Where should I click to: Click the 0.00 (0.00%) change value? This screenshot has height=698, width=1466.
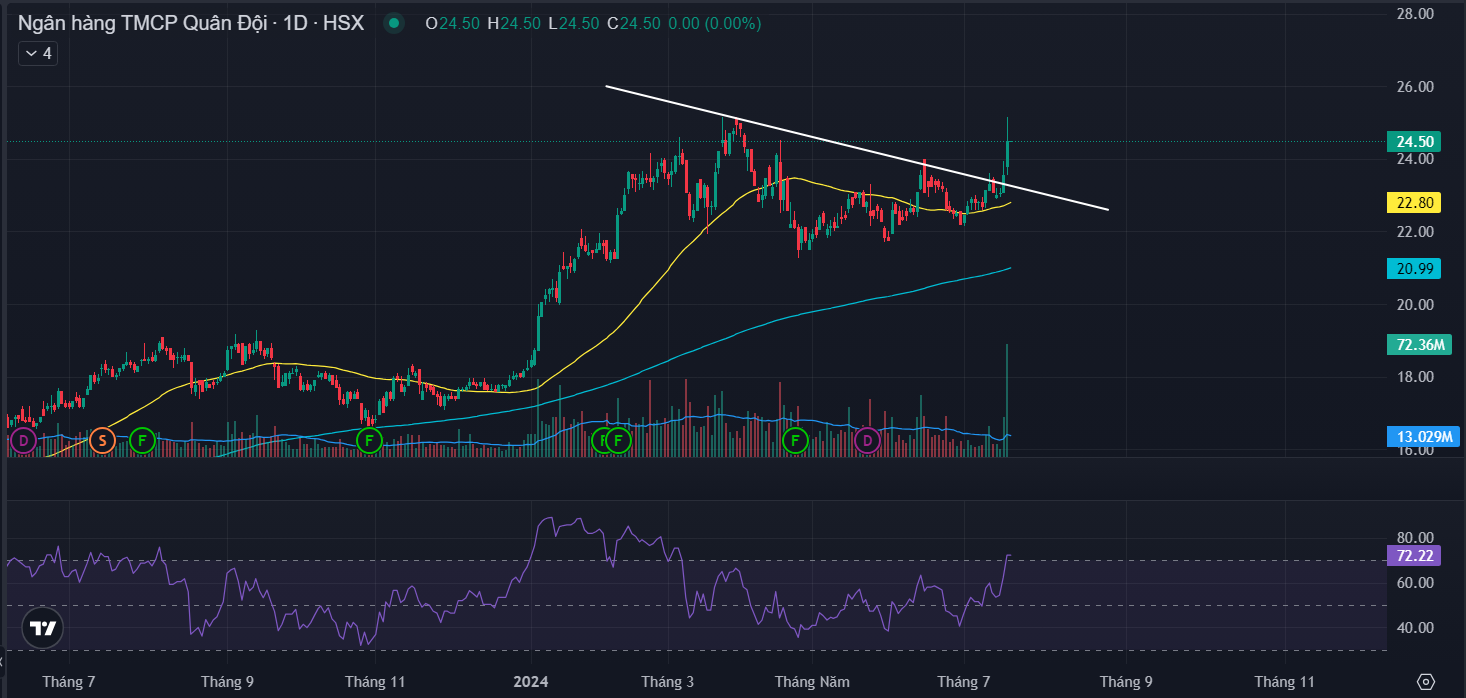pos(715,23)
